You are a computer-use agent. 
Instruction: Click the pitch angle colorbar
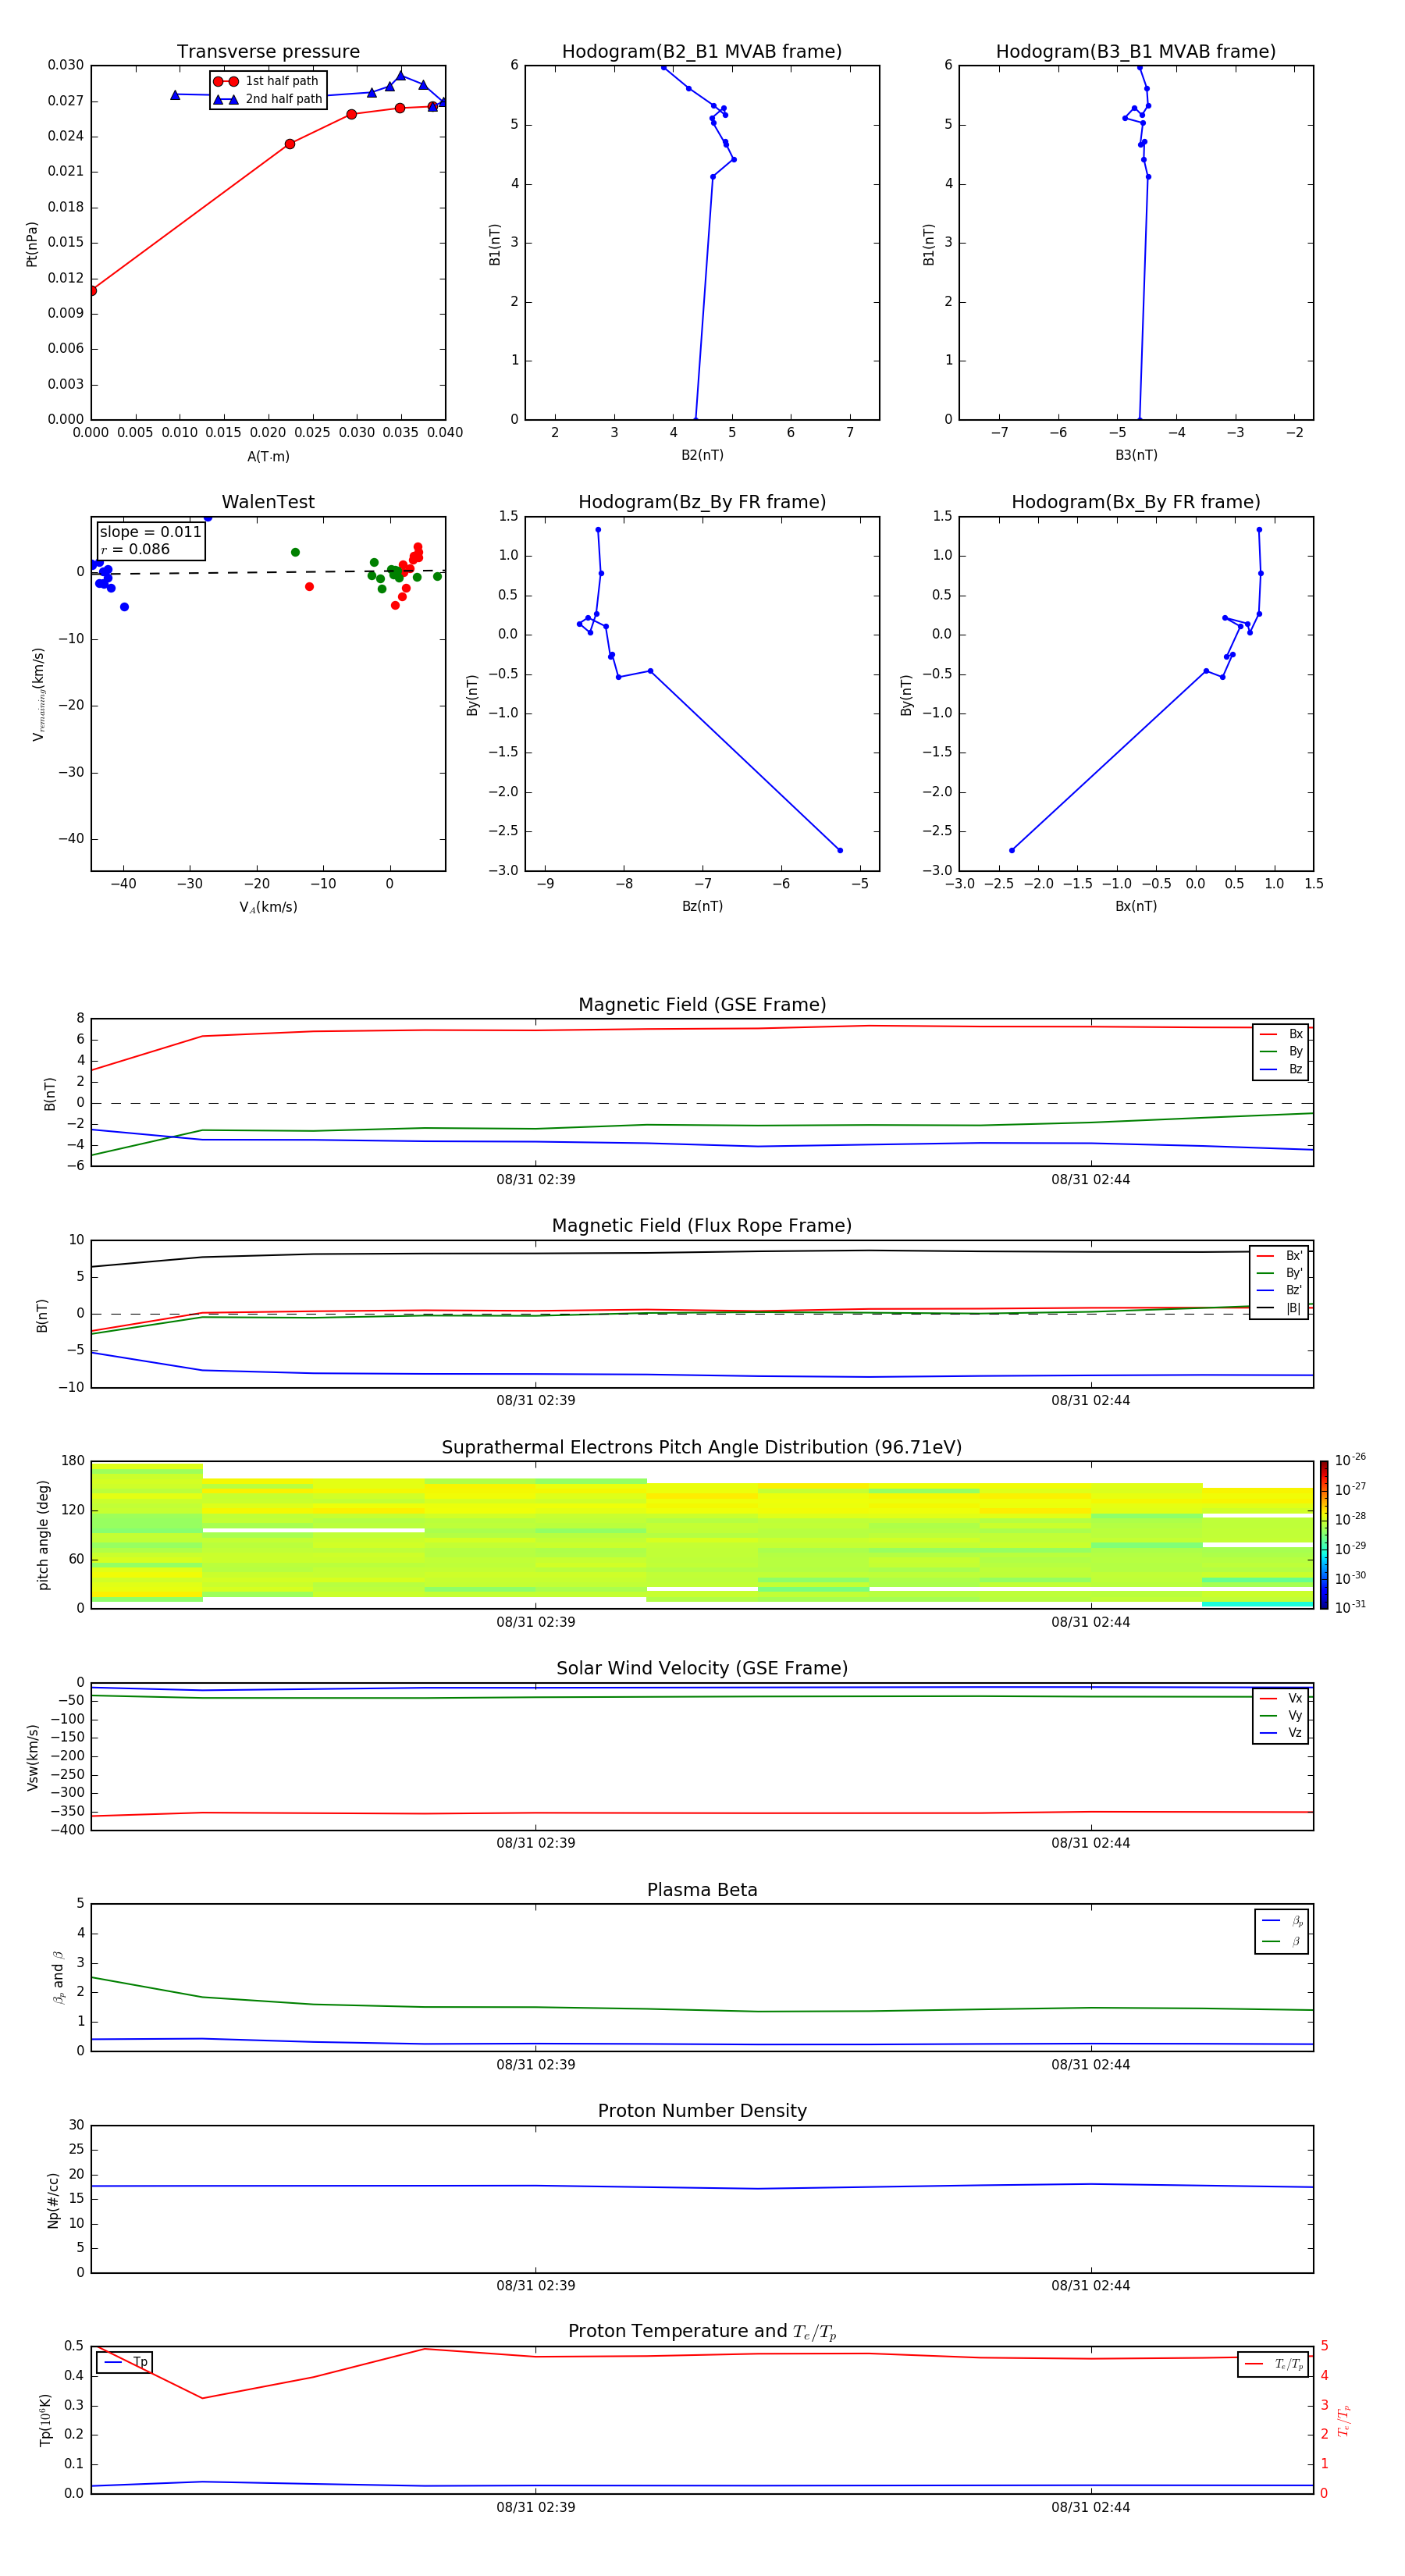coord(1324,1535)
